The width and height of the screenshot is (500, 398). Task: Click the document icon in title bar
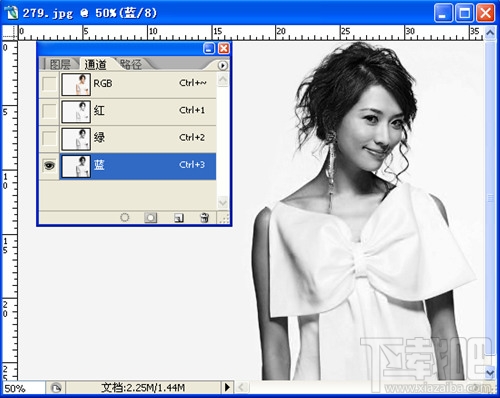click(11, 13)
